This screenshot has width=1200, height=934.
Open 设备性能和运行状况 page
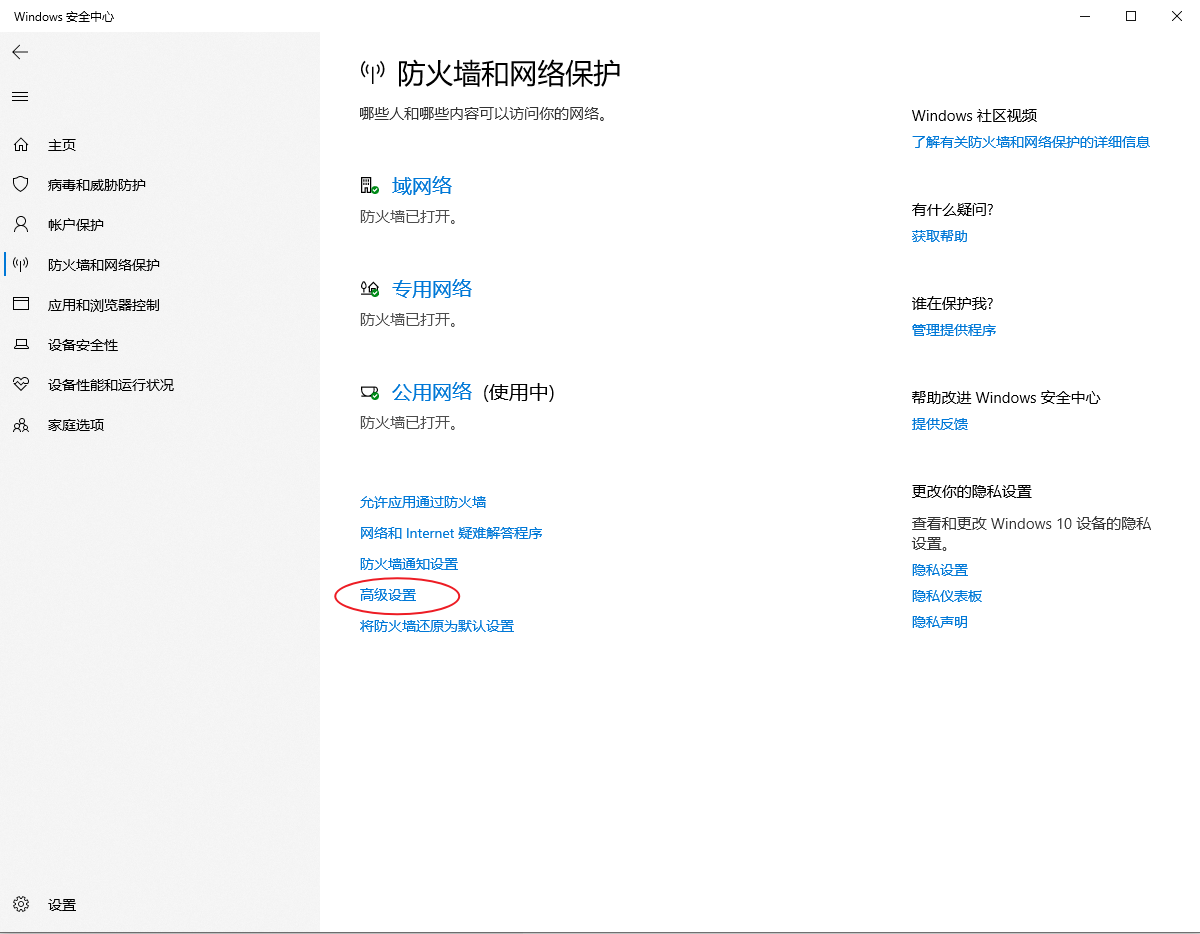(111, 385)
